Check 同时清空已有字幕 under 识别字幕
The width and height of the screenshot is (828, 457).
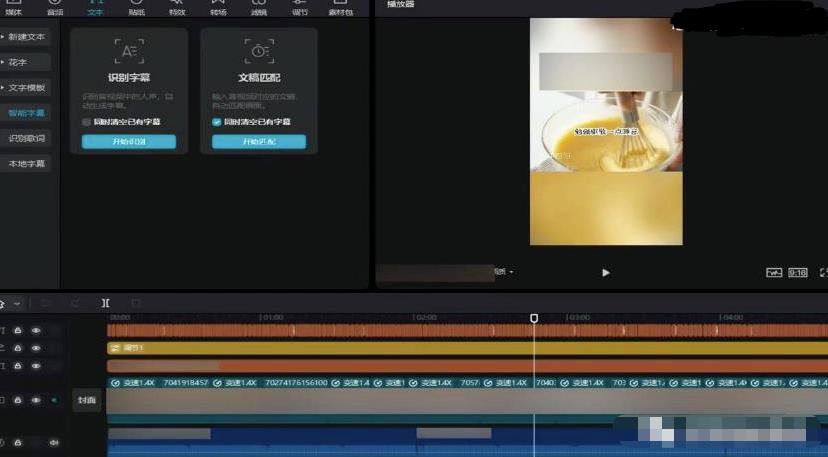[87, 122]
